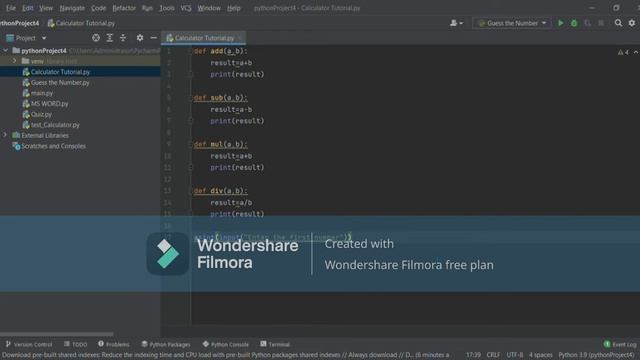Open Event Log
This screenshot has width=640, height=360.
coord(620,344)
